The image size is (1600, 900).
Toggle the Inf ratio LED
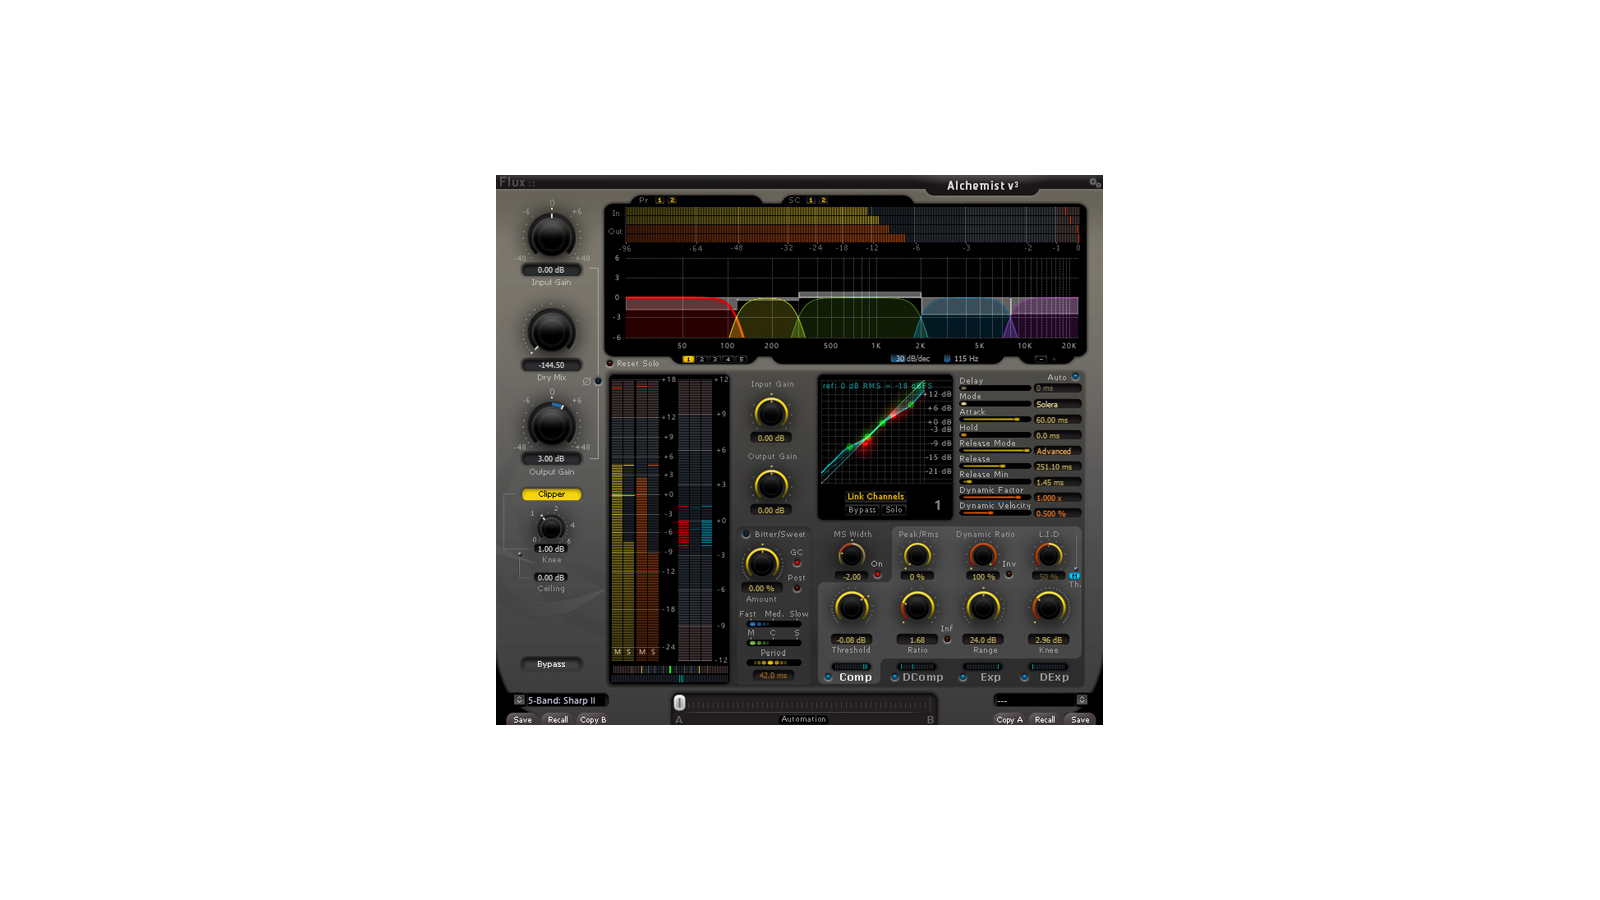(x=947, y=639)
